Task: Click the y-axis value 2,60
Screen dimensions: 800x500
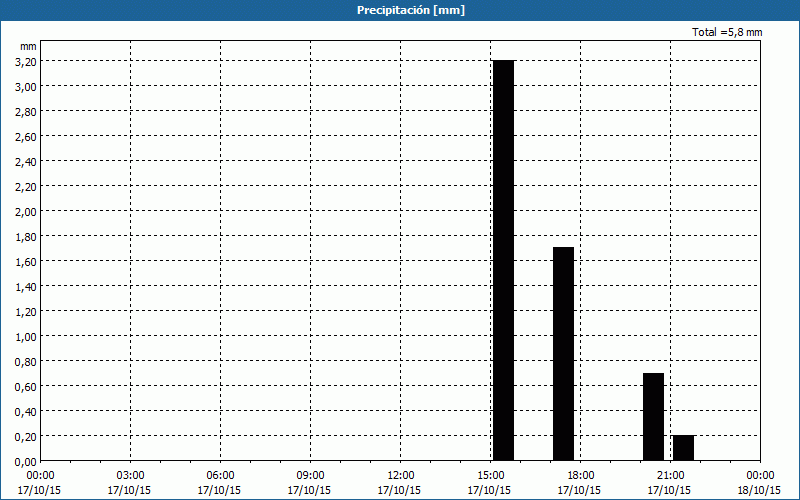Action: click(x=26, y=137)
